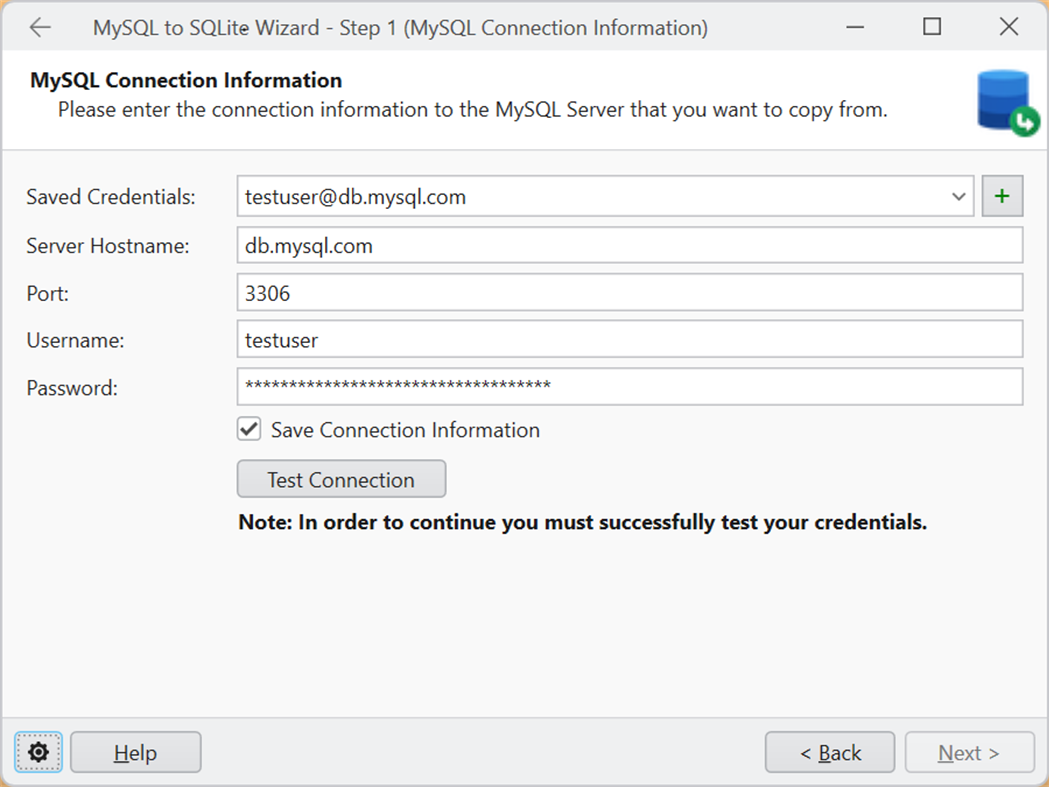
Task: Maximize the wizard window
Action: 932,28
